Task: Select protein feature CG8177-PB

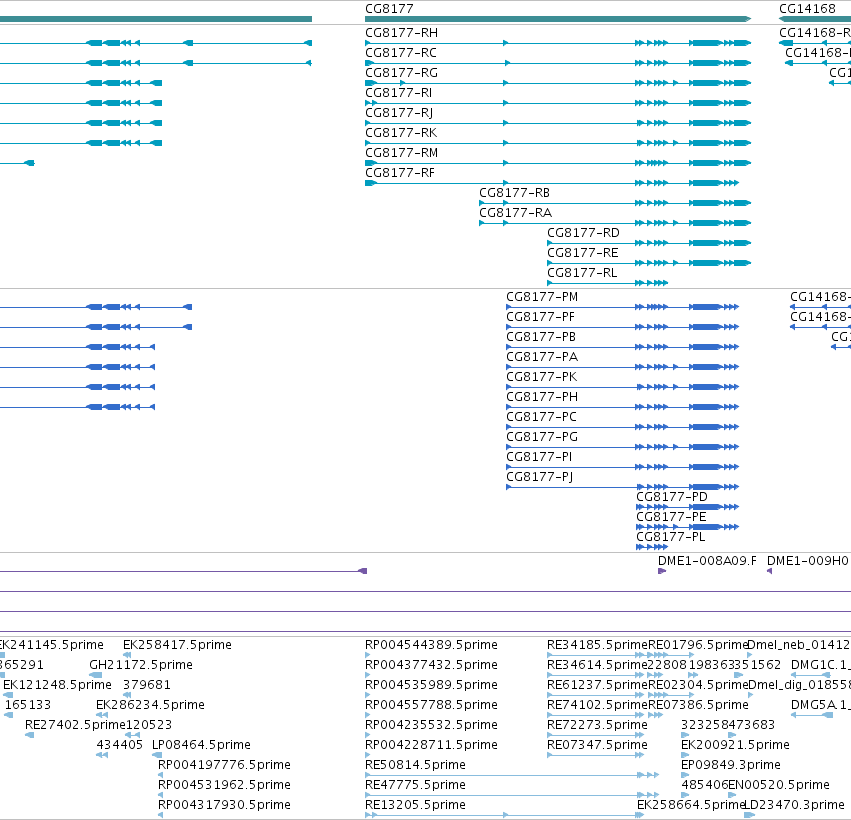Action: pos(541,337)
